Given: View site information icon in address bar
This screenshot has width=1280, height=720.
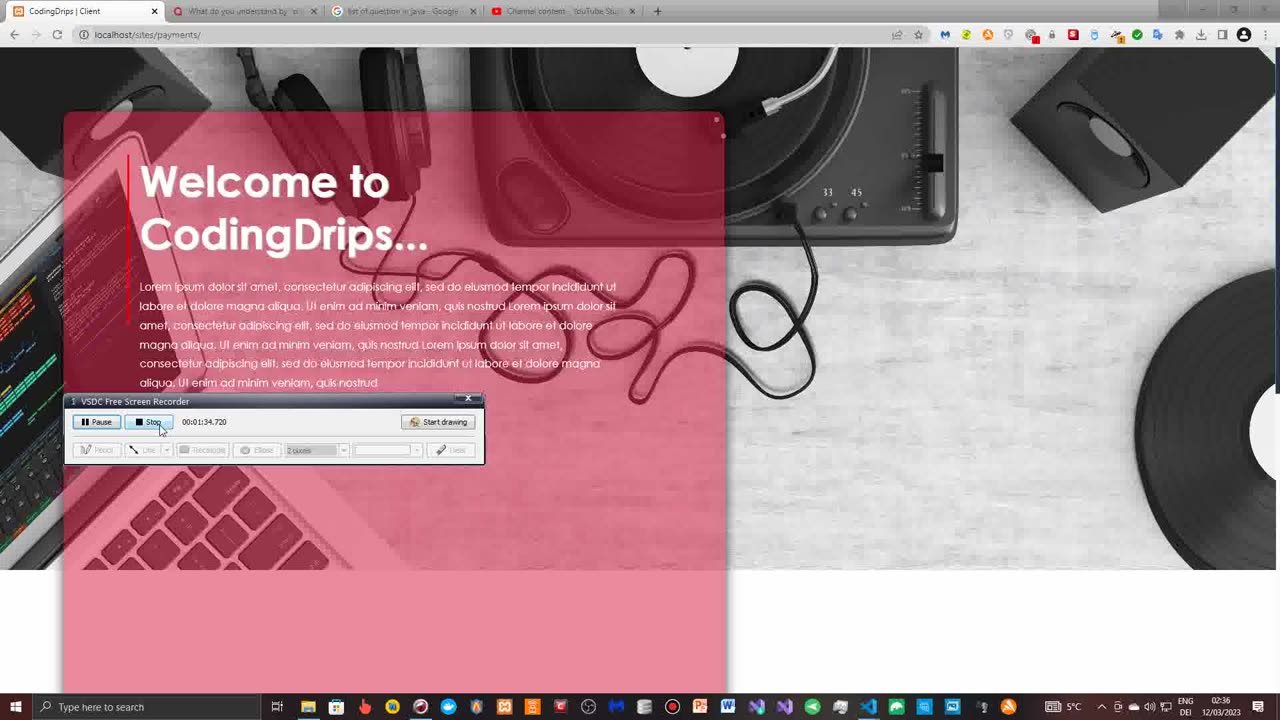Looking at the screenshot, I should (84, 35).
